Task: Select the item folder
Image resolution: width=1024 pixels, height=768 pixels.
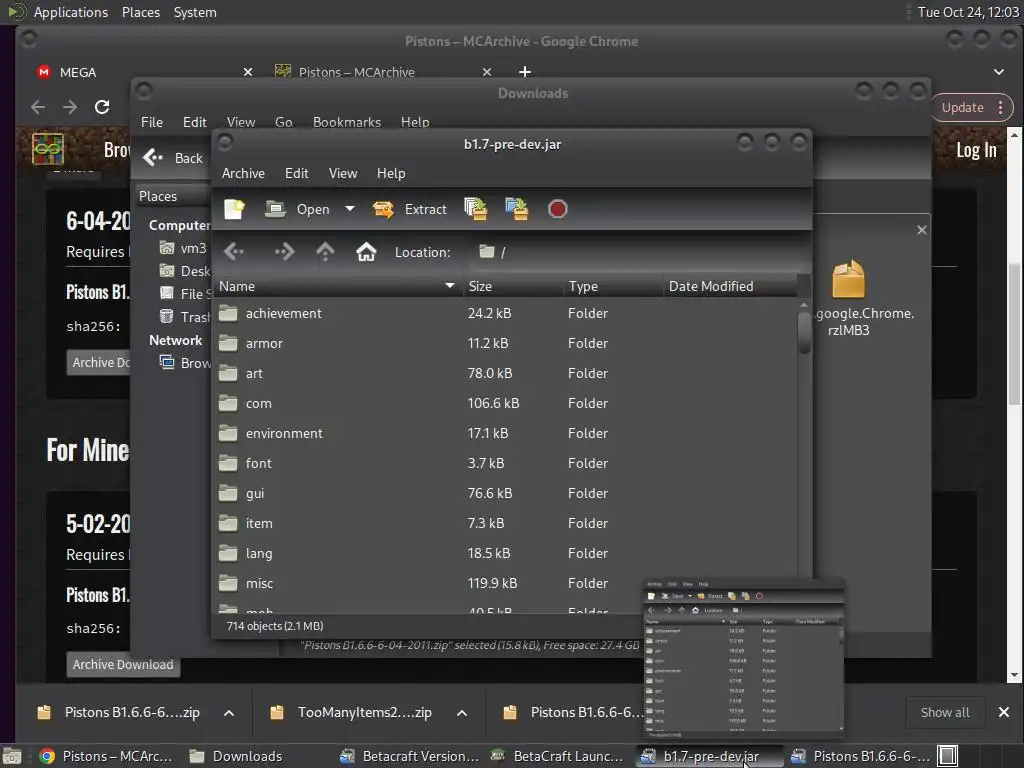Action: click(x=505, y=524)
